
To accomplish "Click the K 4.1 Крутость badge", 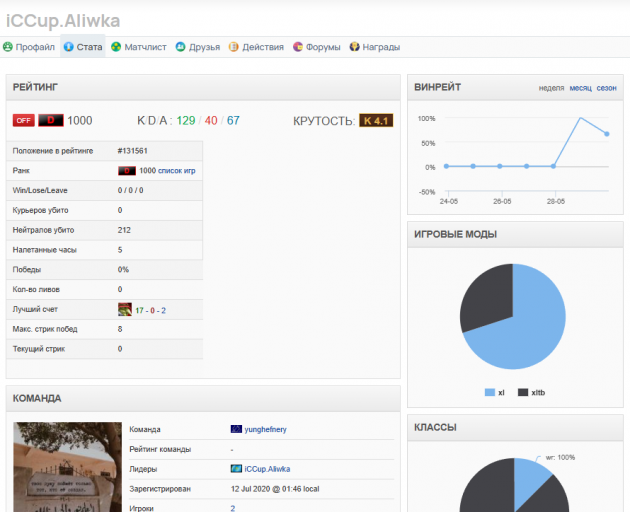I will tap(376, 121).
